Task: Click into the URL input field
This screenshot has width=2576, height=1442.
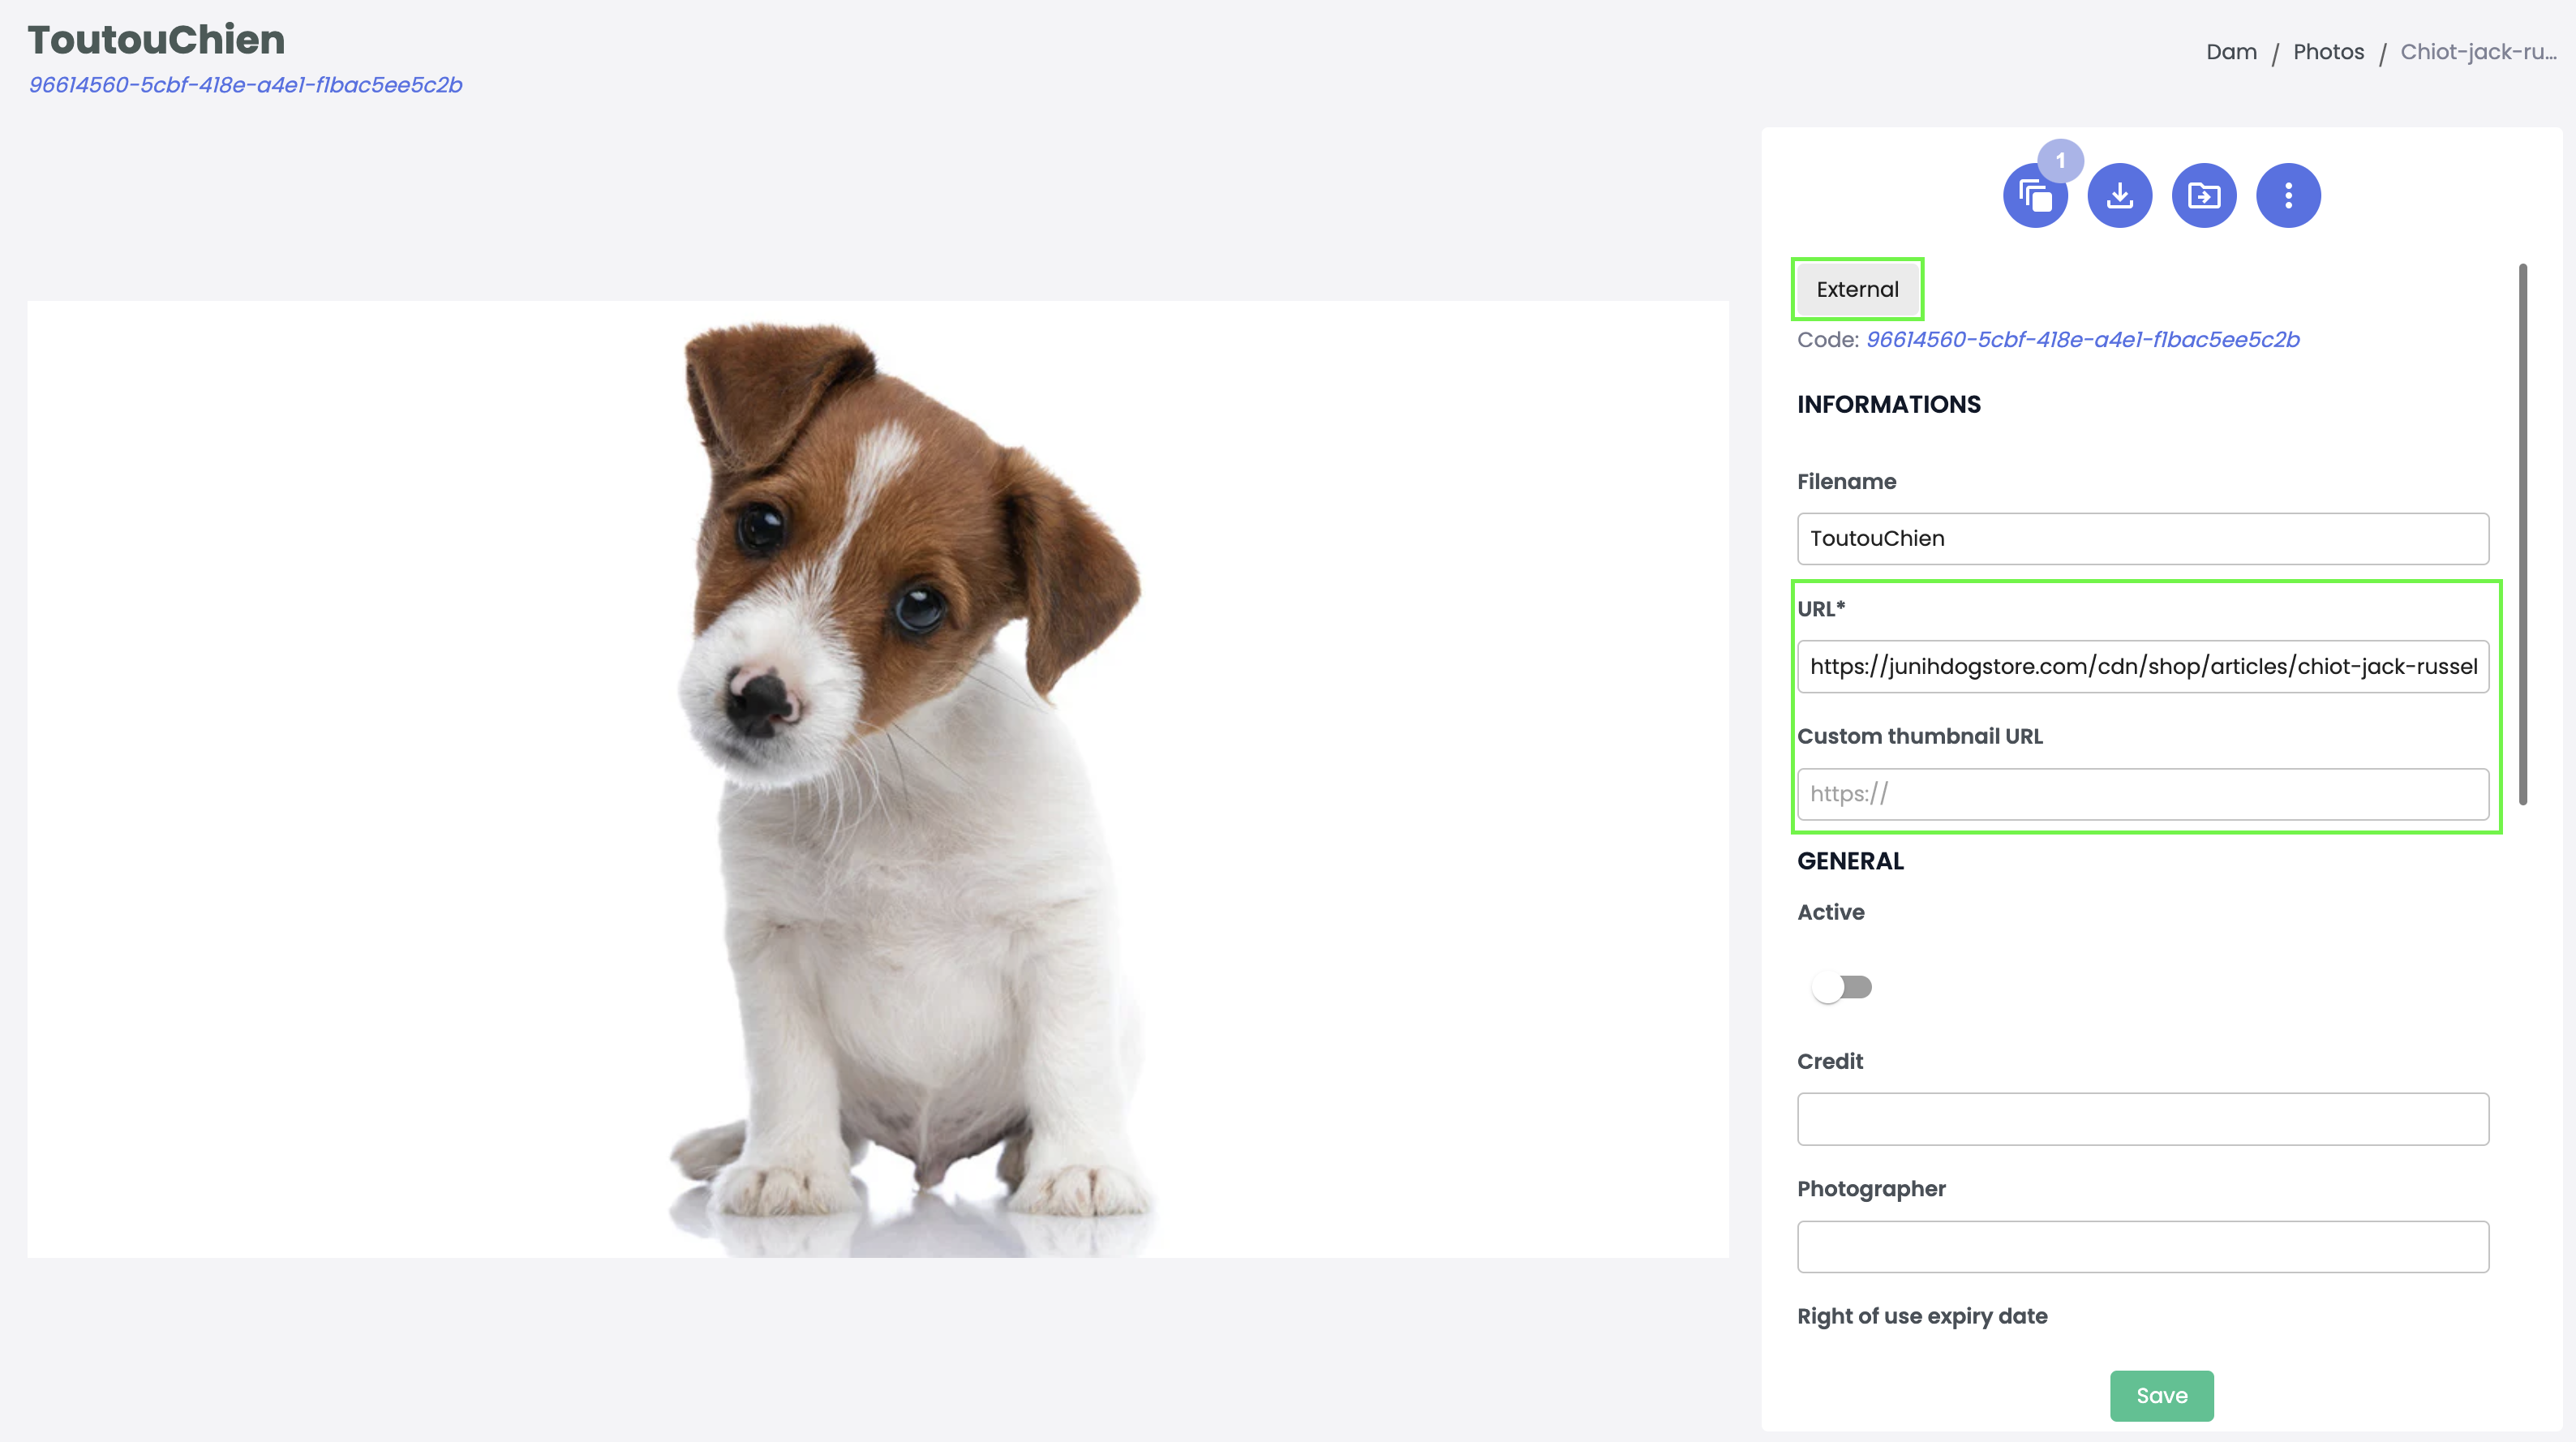Action: tap(2141, 666)
